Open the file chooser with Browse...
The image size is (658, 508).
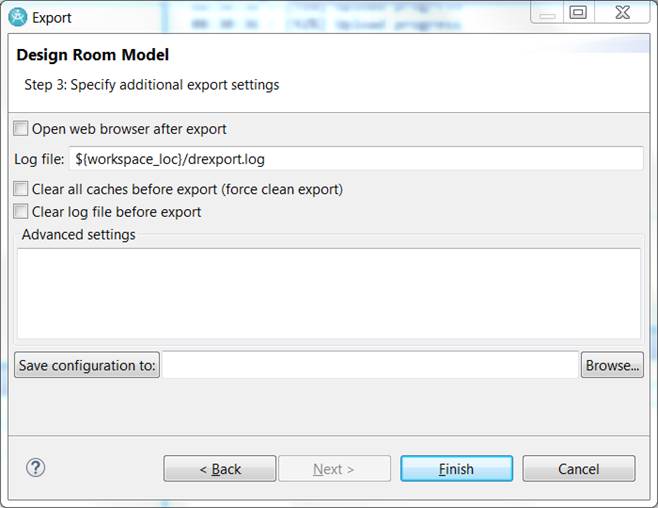coord(612,365)
